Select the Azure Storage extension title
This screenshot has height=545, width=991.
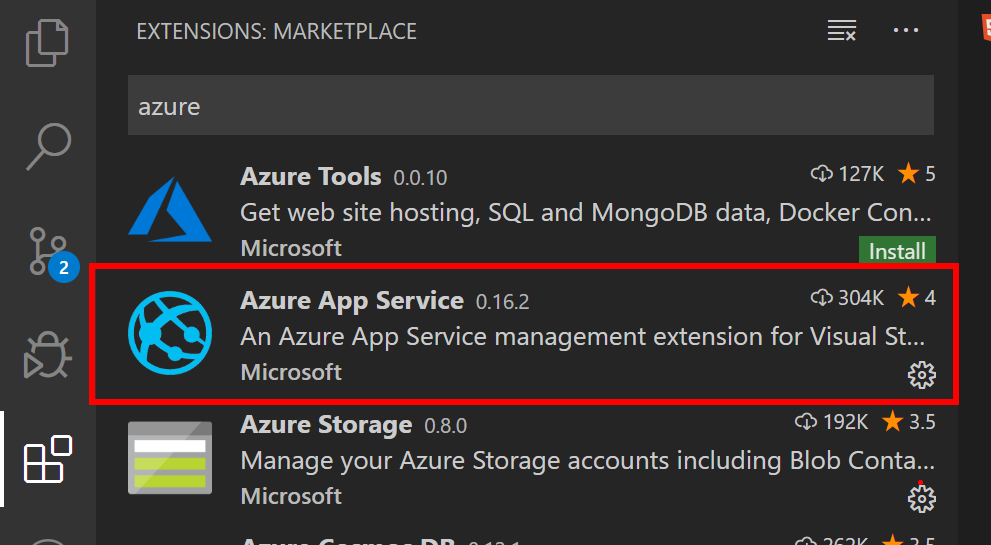(x=326, y=425)
